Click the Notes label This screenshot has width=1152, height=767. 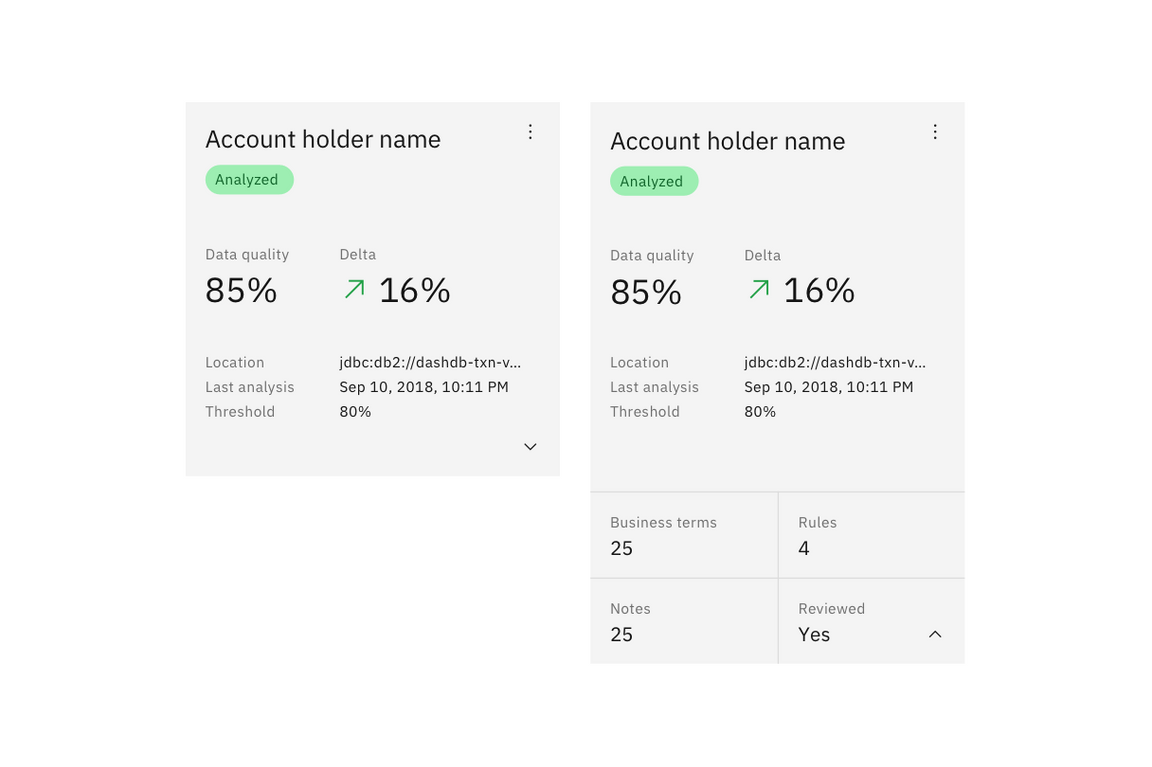630,608
